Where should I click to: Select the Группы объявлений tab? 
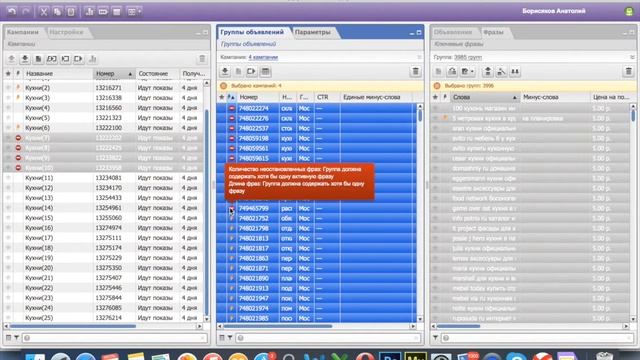pos(252,32)
